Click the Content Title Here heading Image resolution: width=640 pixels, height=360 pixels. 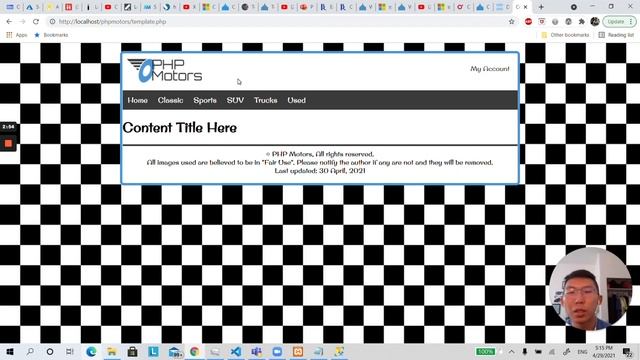pos(180,128)
